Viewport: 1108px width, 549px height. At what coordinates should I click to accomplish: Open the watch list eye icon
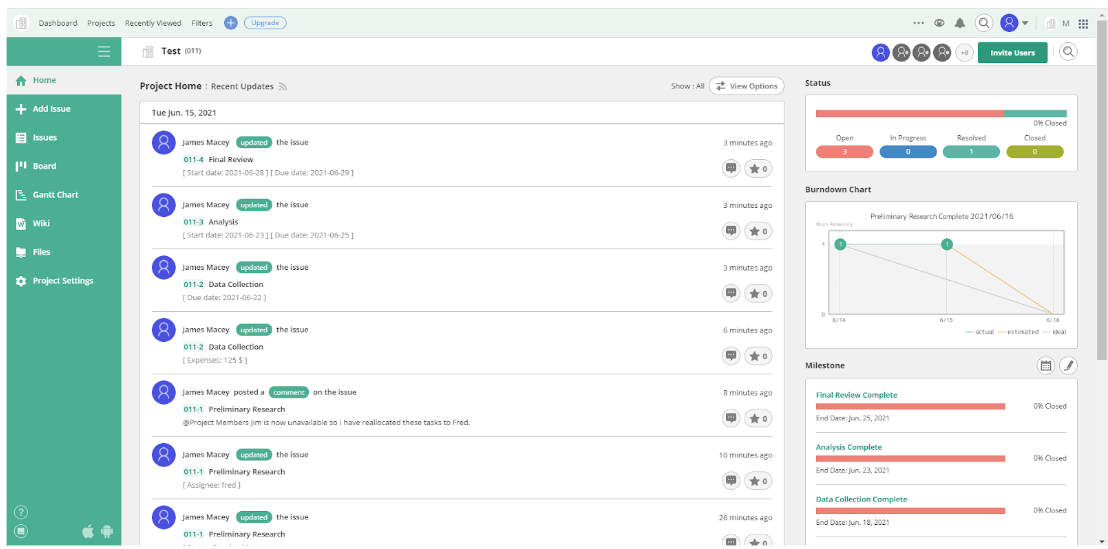point(939,23)
